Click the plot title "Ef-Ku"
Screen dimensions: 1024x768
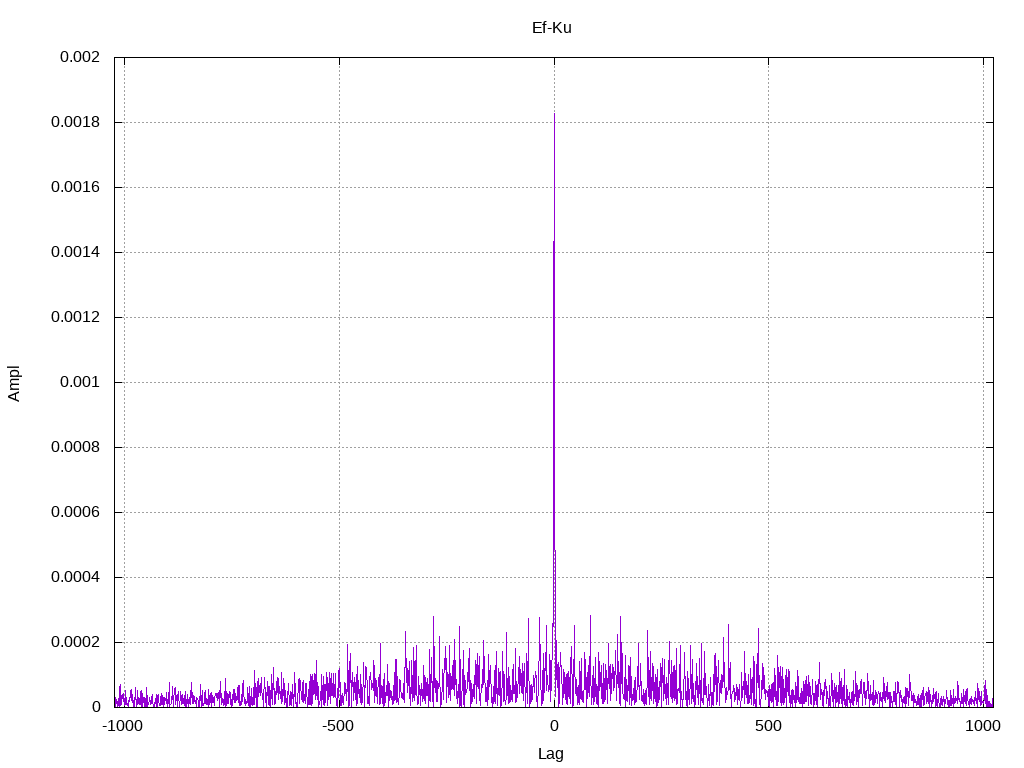coord(552,27)
